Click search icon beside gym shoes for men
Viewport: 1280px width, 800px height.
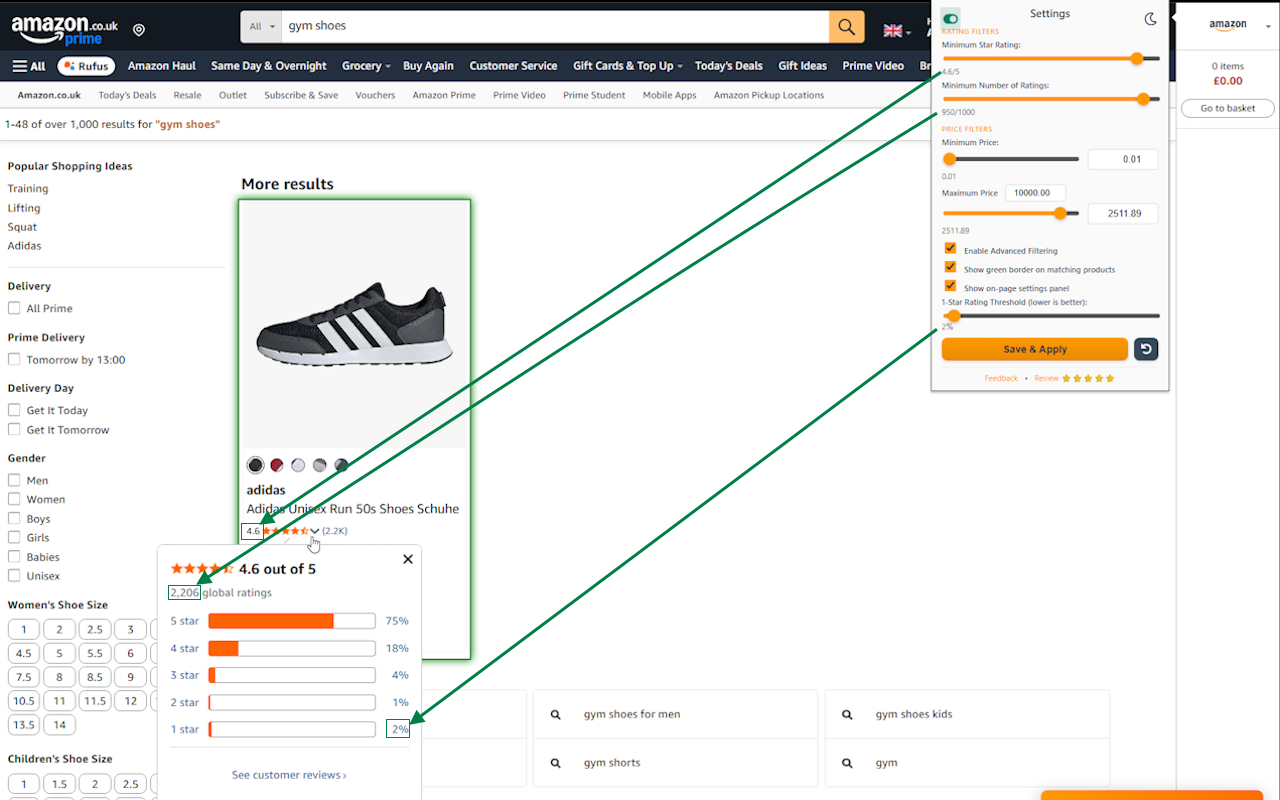556,714
